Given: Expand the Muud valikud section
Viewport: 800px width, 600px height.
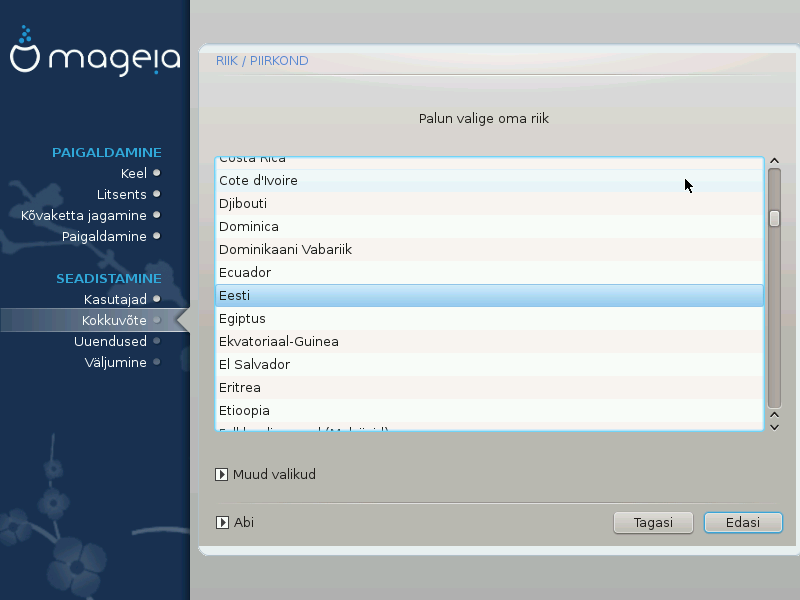Looking at the screenshot, I should pyautogui.click(x=221, y=475).
